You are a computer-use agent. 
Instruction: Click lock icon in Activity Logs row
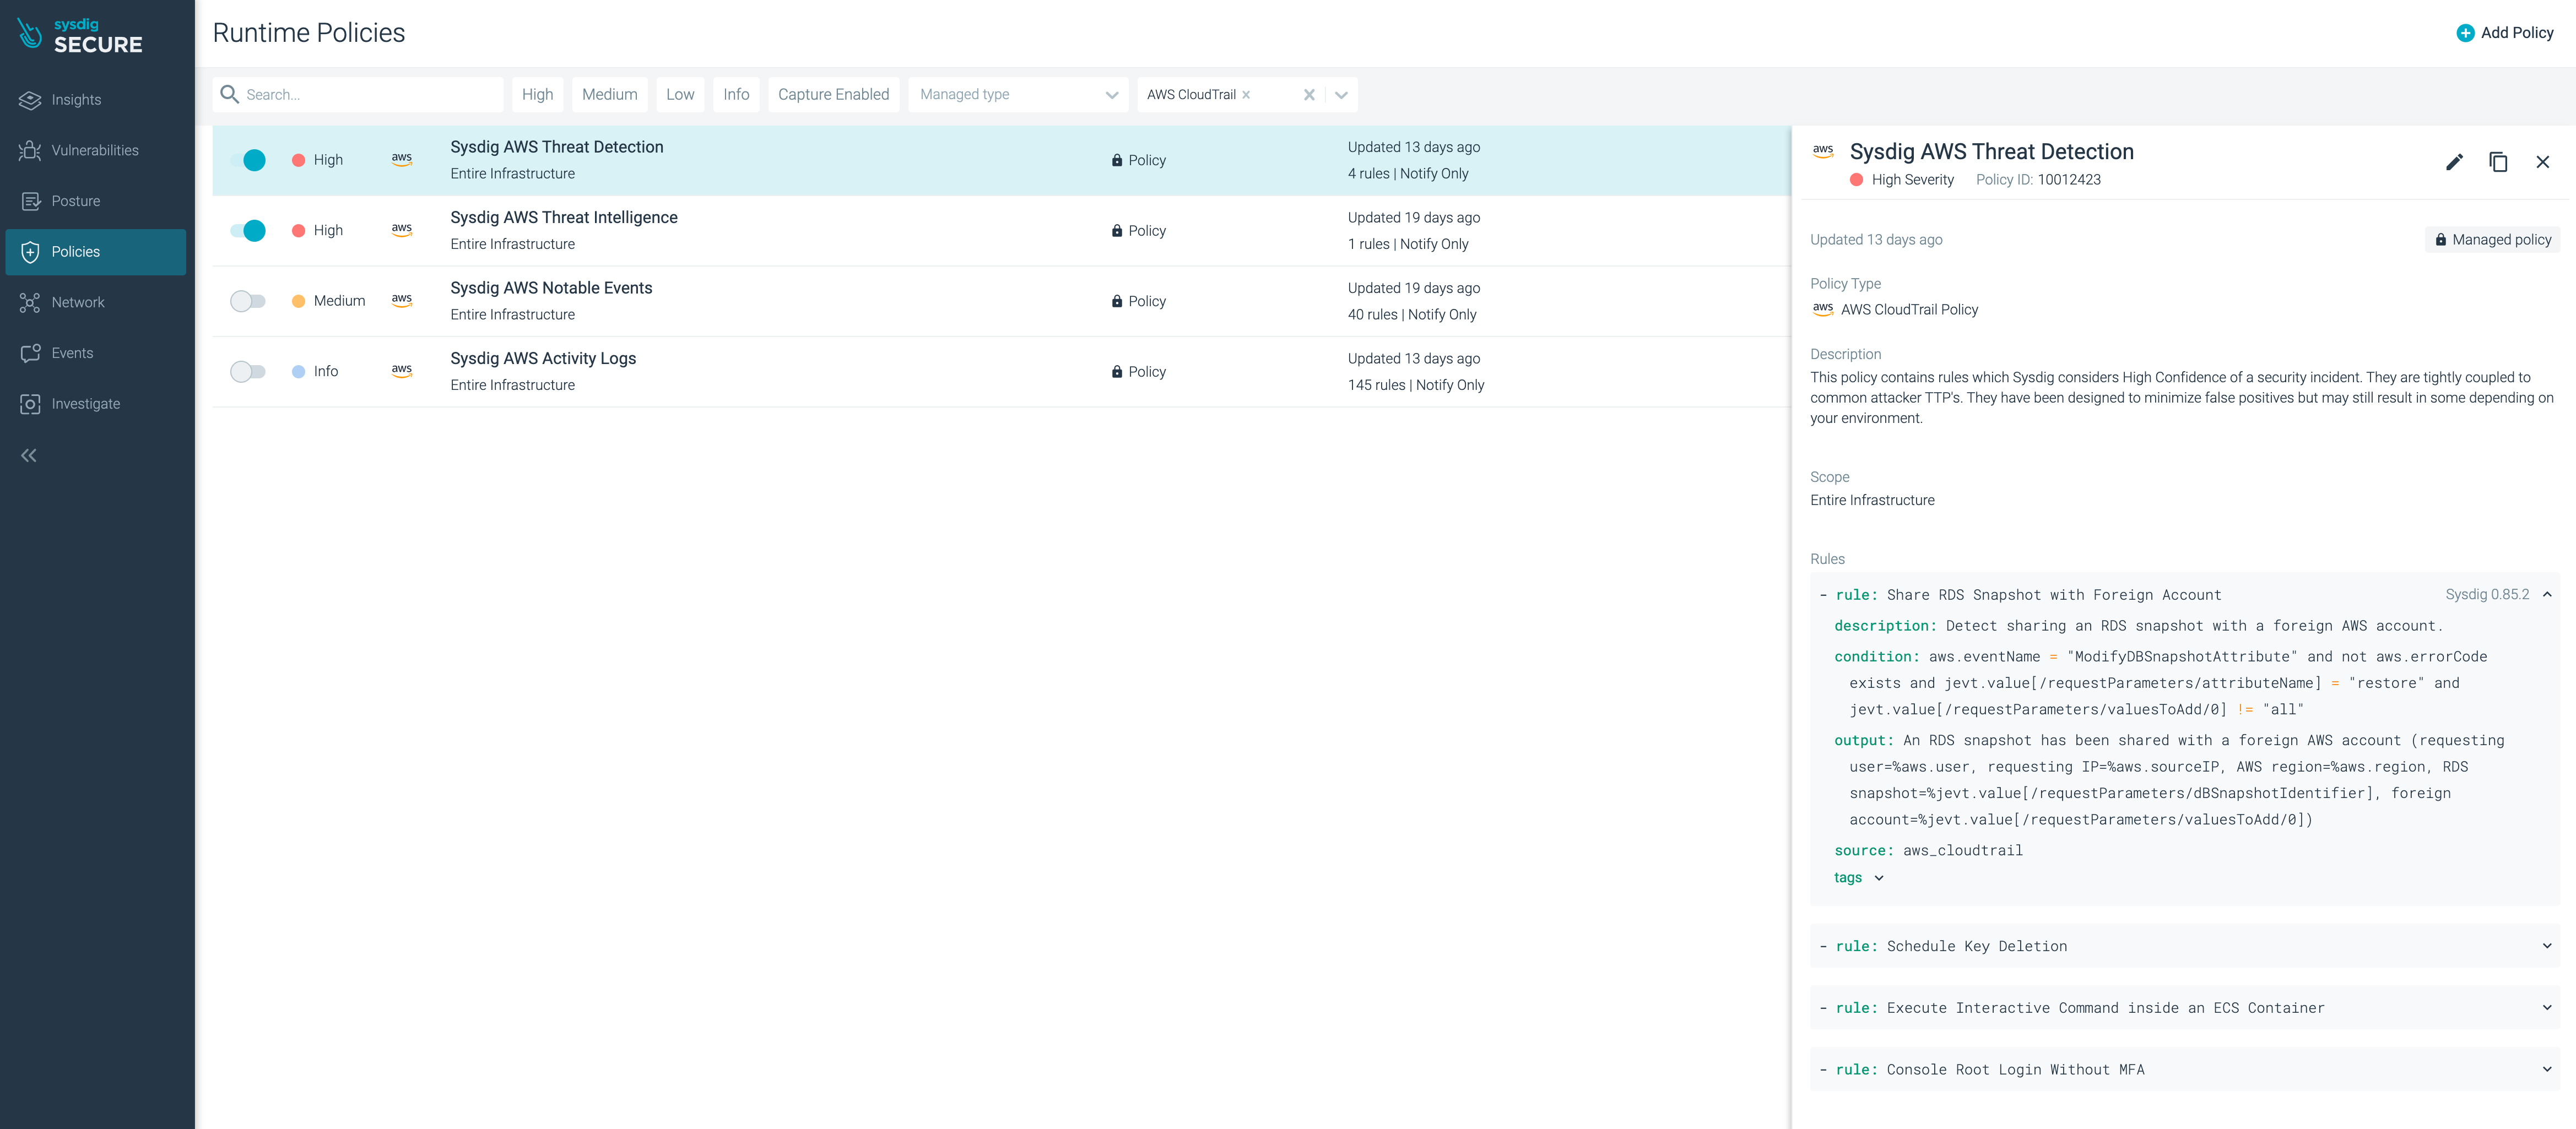1116,371
